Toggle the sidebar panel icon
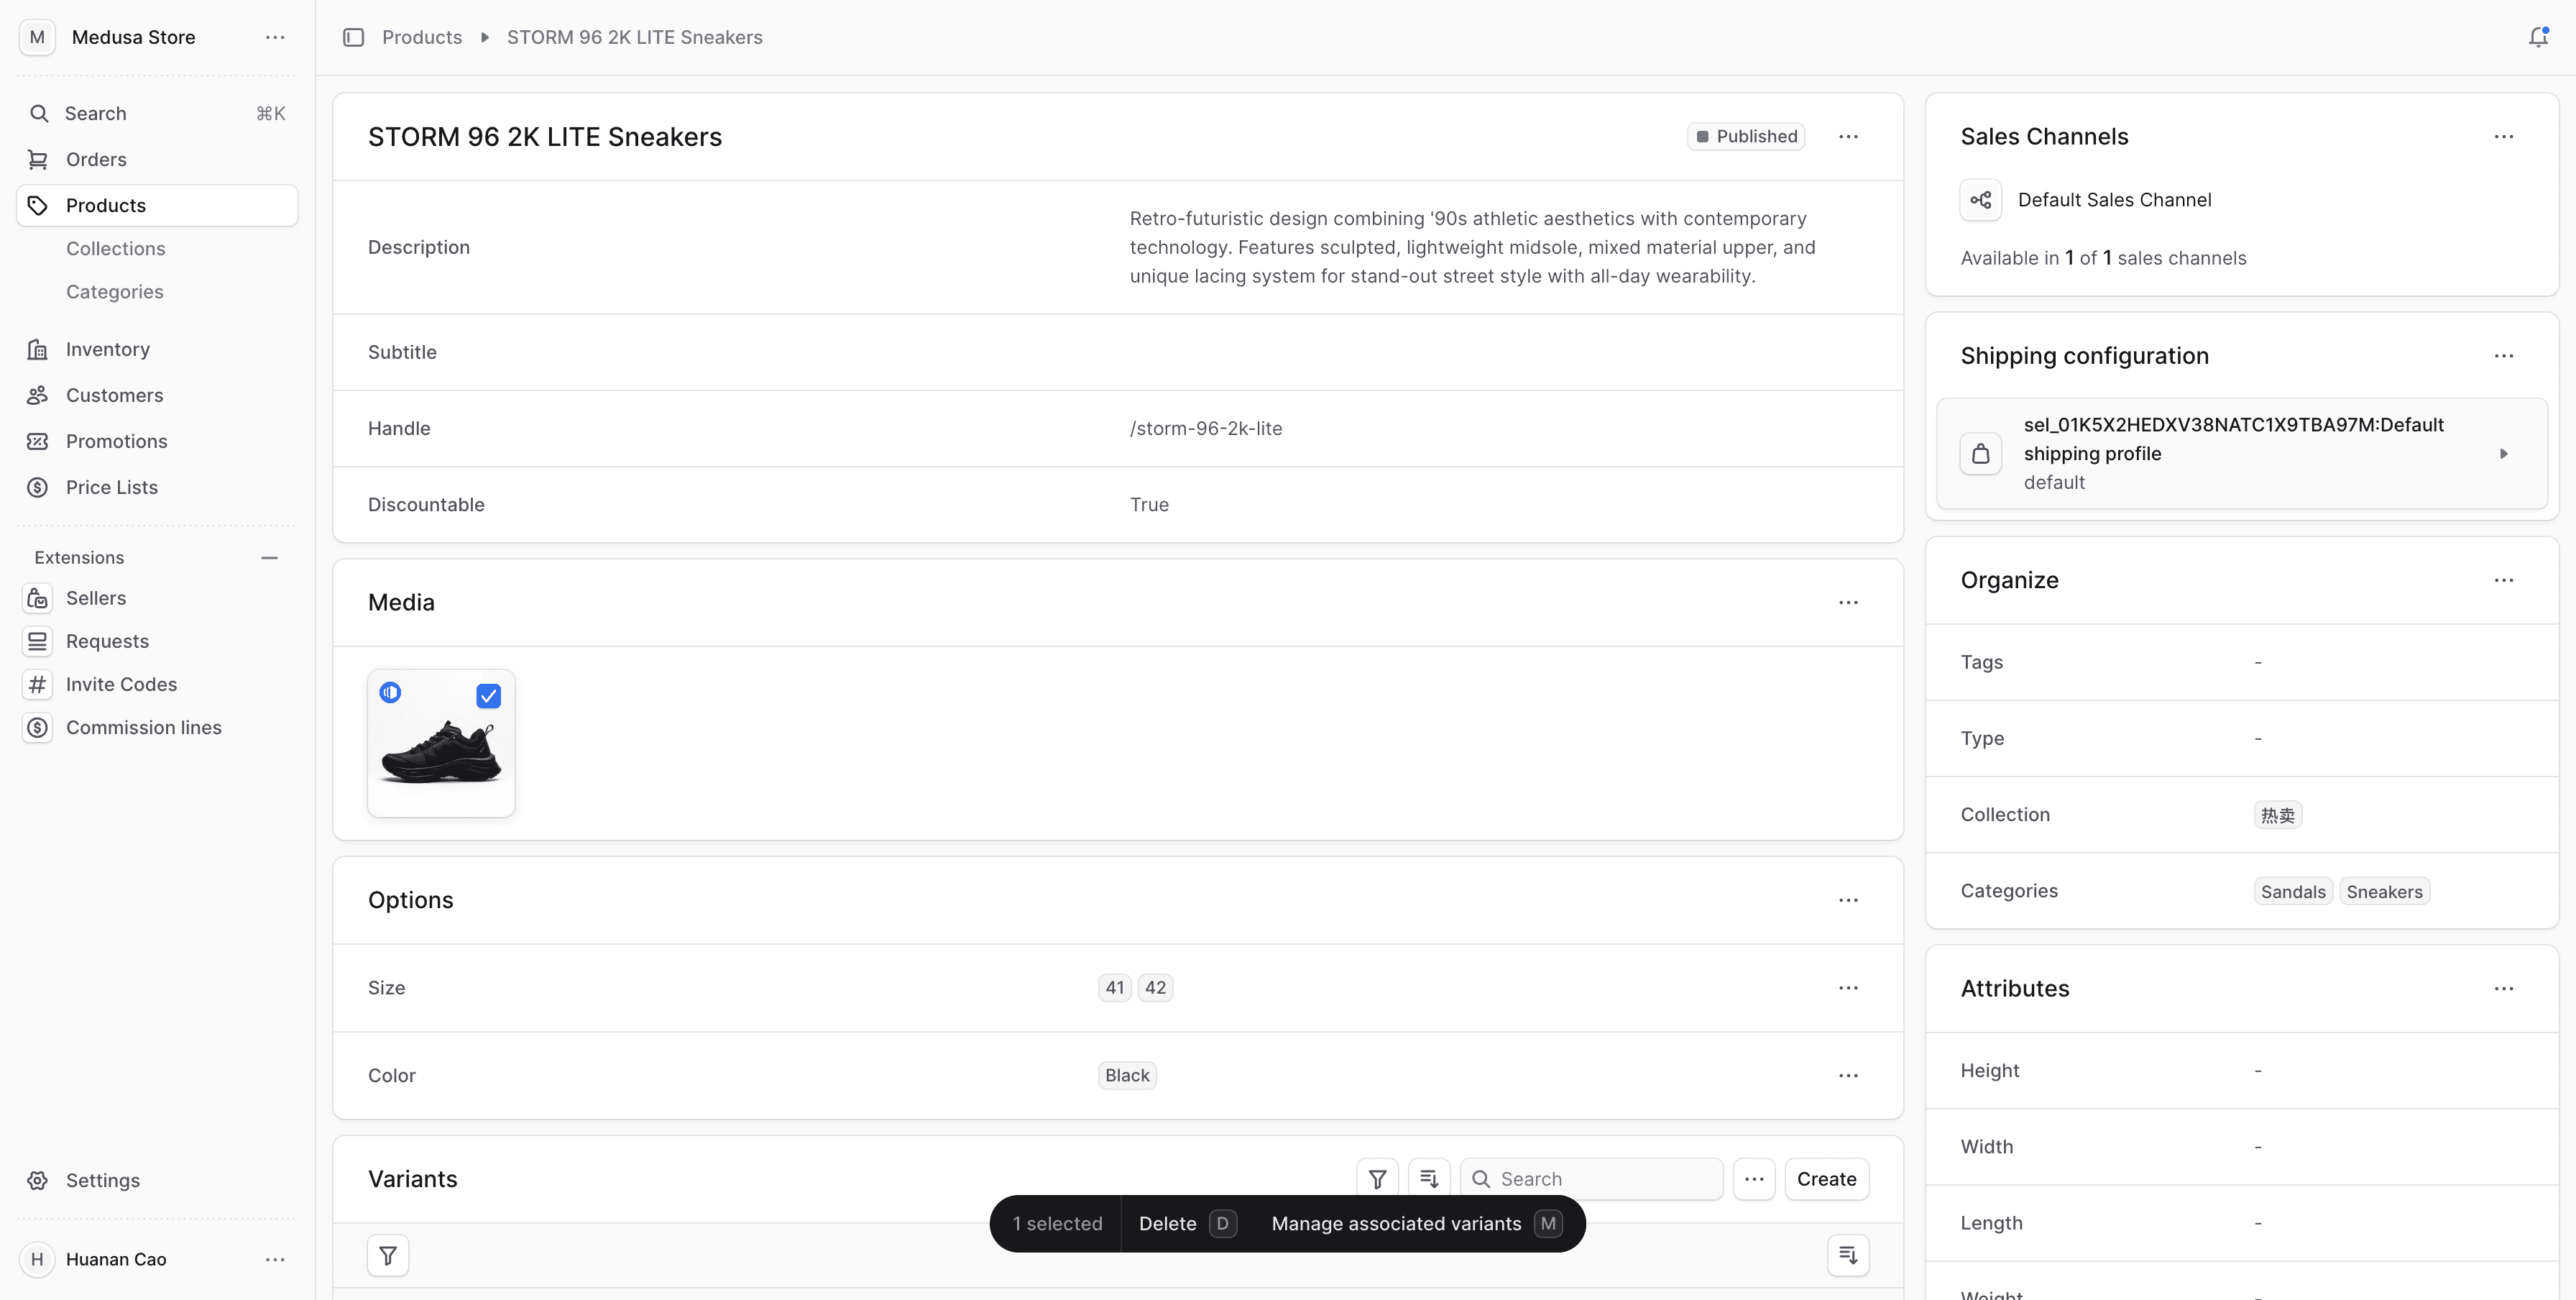Viewport: 2576px width, 1300px height. click(353, 37)
